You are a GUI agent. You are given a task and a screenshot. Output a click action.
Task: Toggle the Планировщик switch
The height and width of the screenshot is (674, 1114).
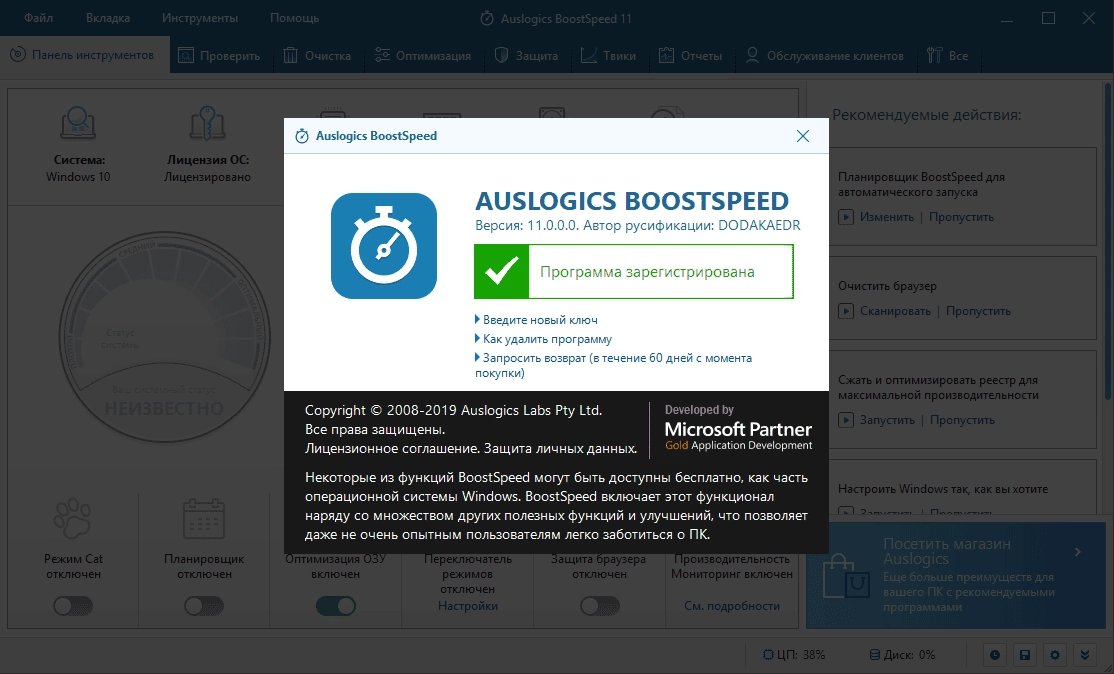tap(204, 606)
